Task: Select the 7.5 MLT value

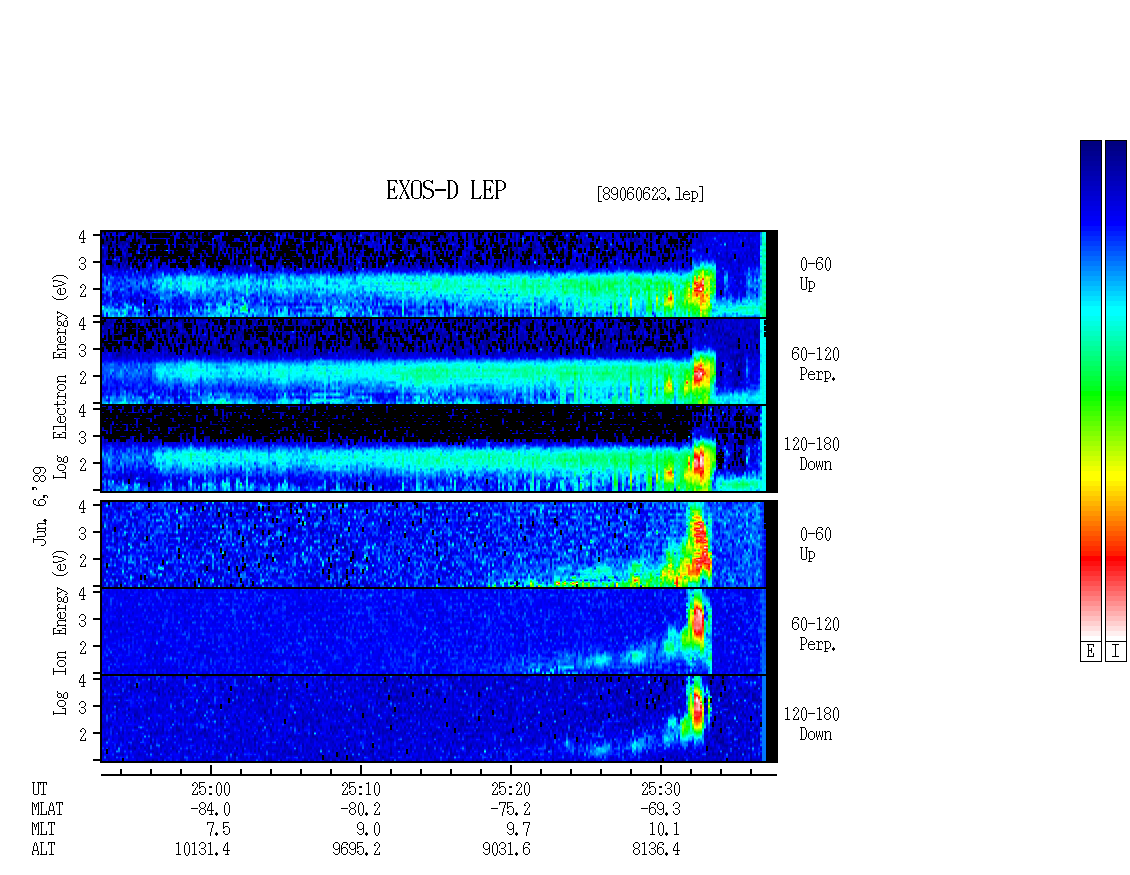Action: (x=219, y=830)
